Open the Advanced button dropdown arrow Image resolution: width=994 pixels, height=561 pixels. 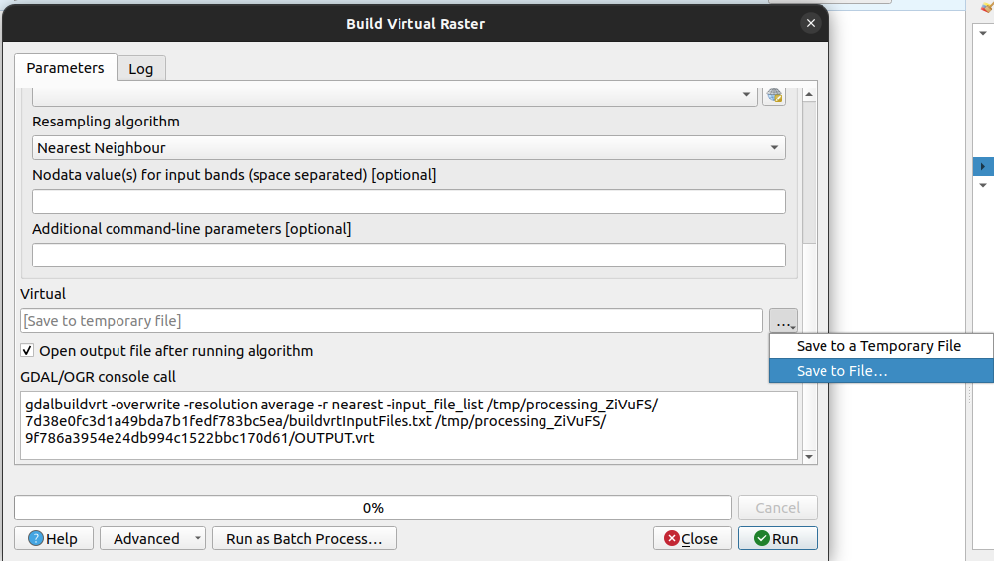pyautogui.click(x=198, y=538)
